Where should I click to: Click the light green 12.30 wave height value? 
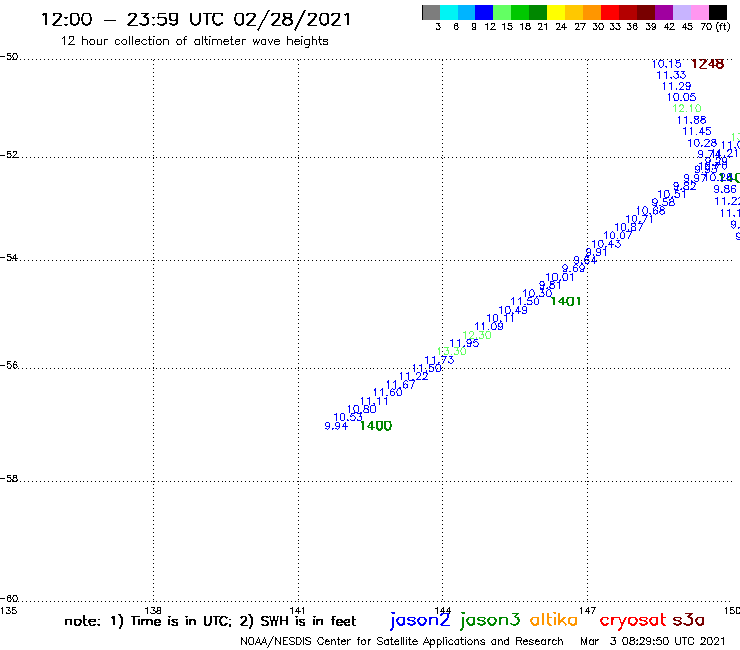477,335
